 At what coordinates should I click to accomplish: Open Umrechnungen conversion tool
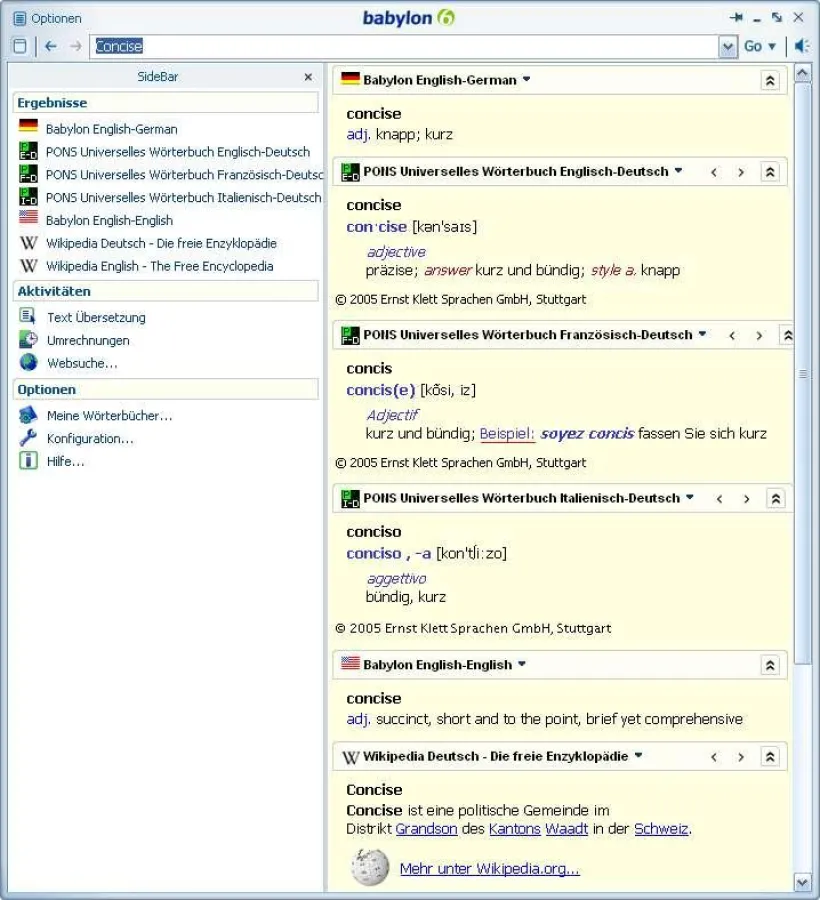click(x=87, y=340)
